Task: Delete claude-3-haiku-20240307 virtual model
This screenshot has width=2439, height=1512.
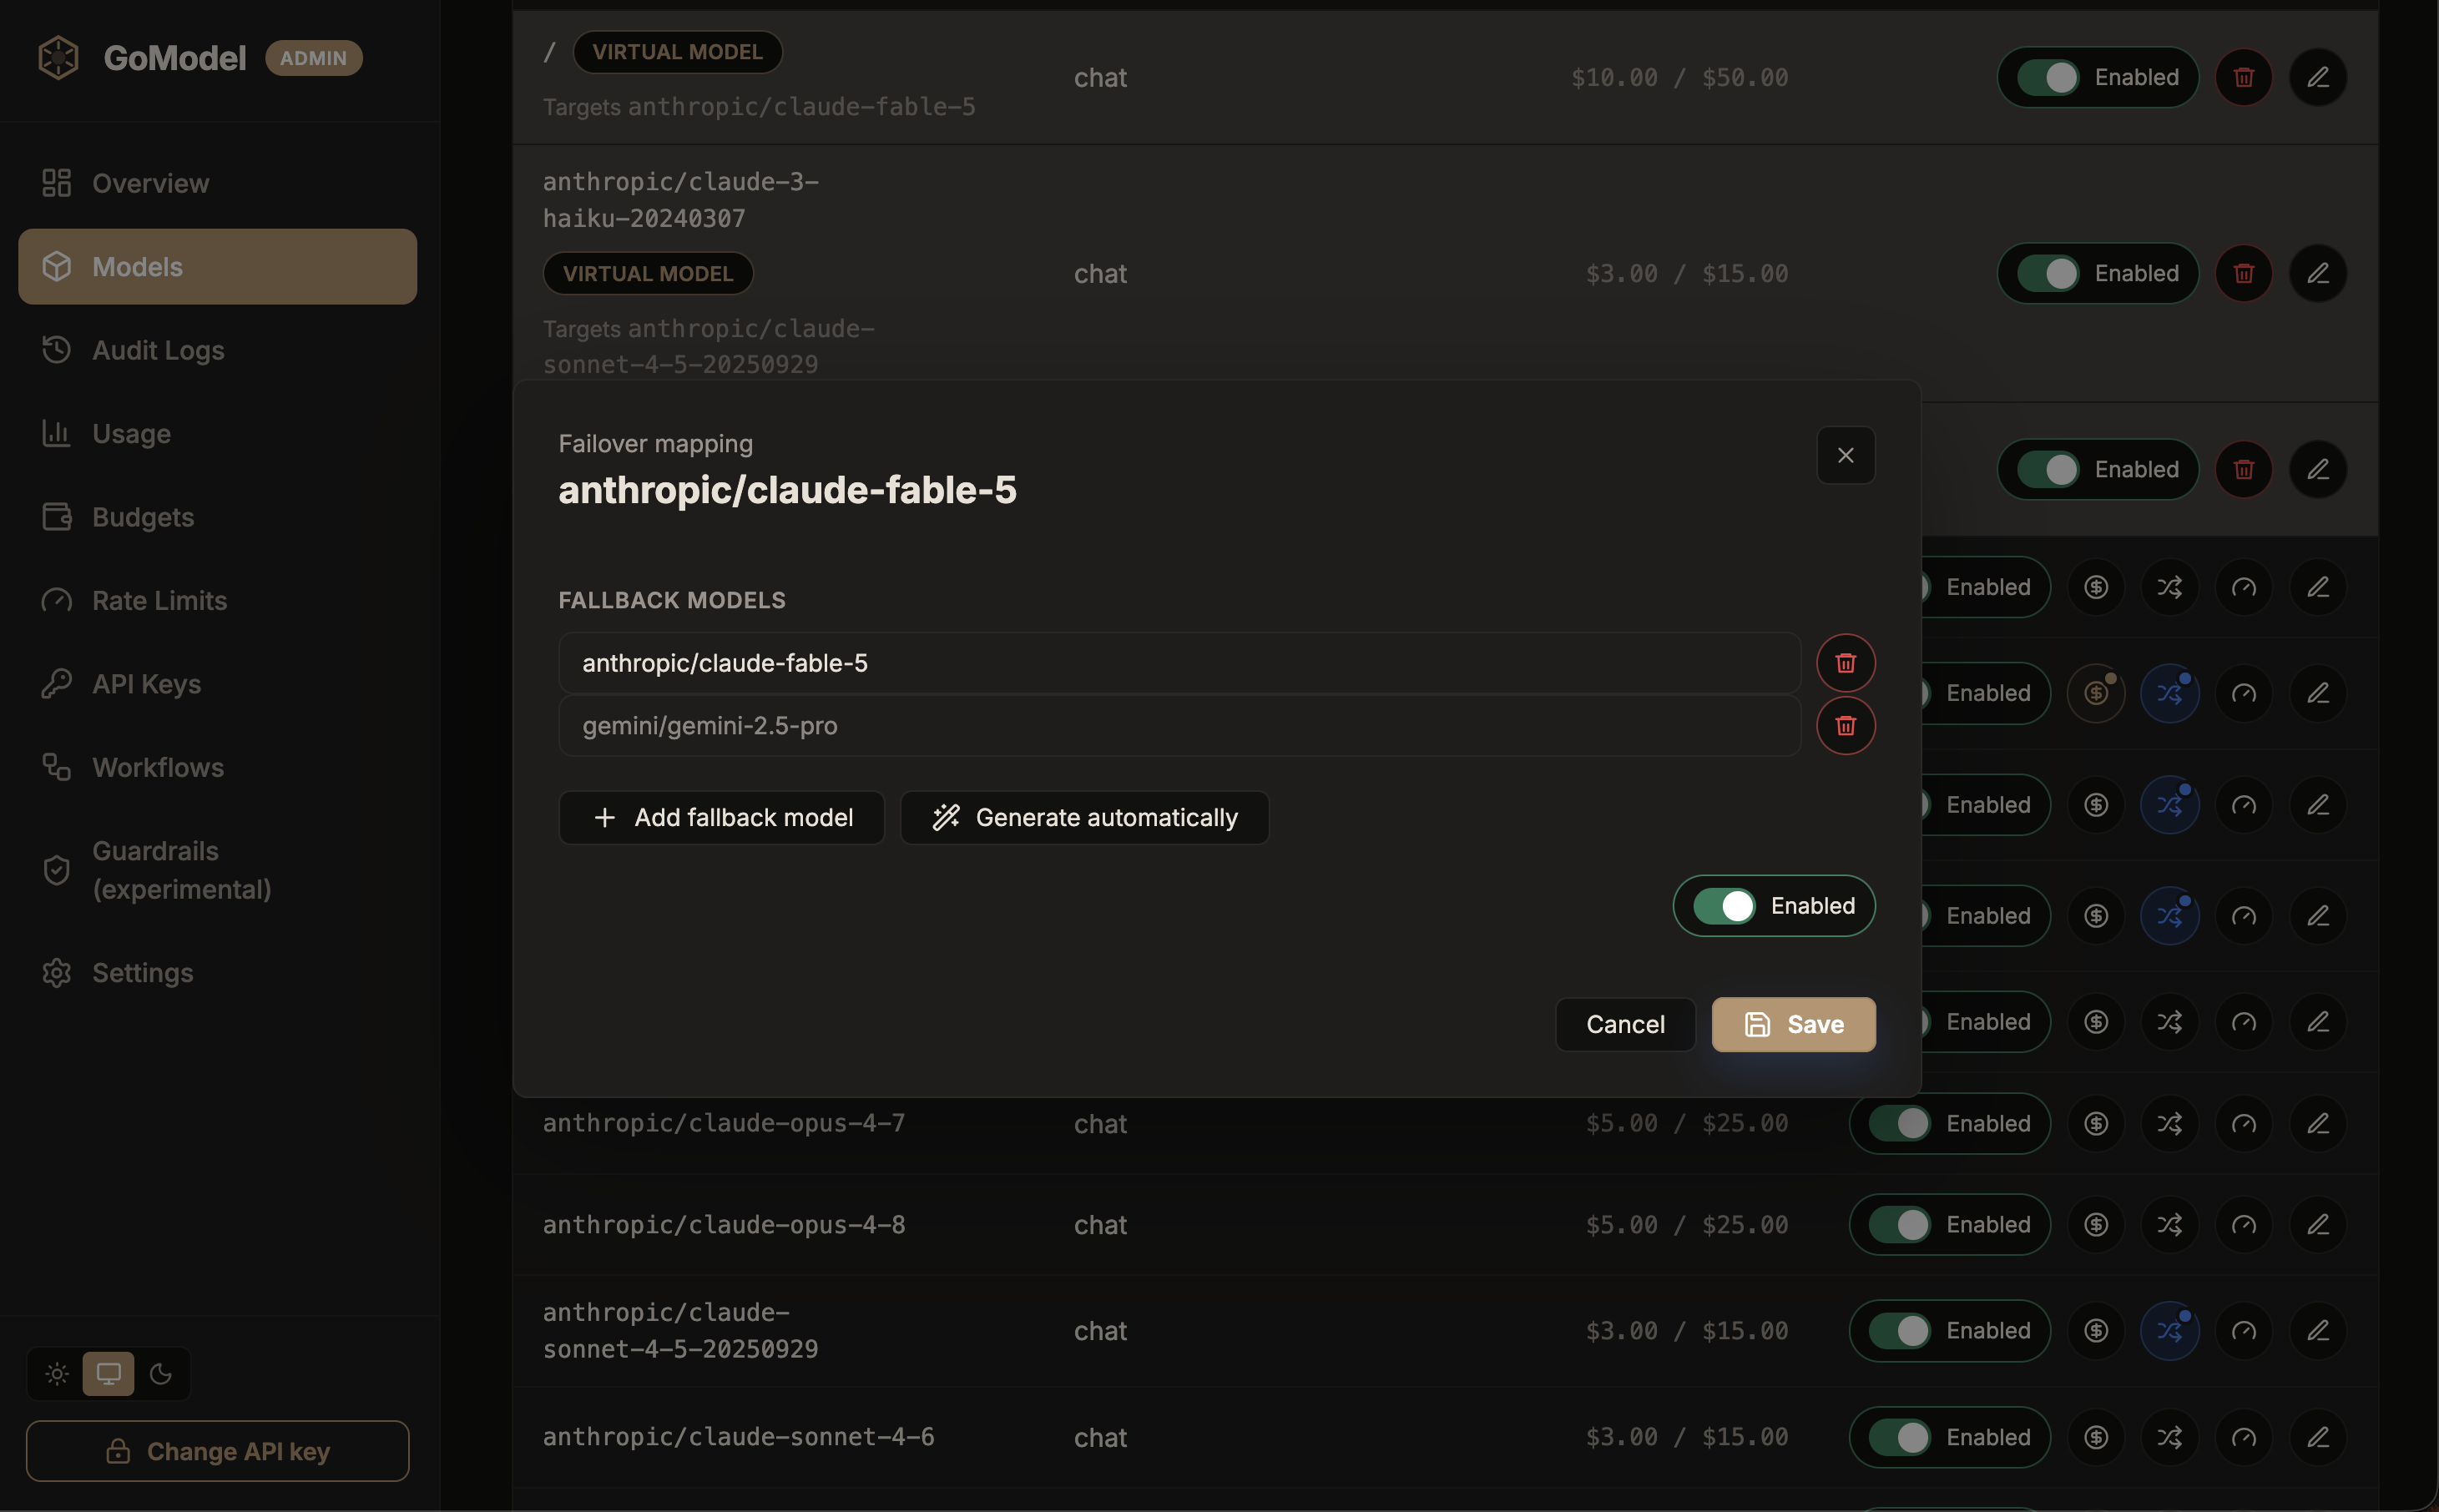Action: 2243,273
